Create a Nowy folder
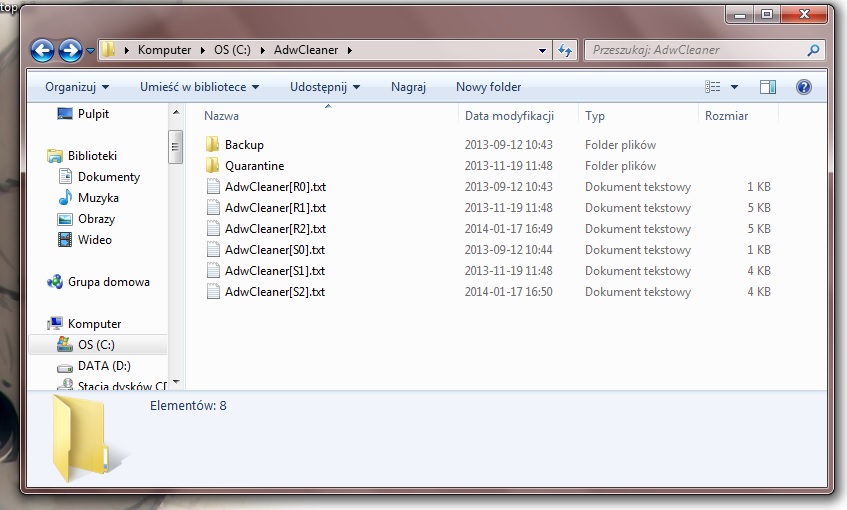Viewport: 847px width, 510px height. [x=488, y=87]
